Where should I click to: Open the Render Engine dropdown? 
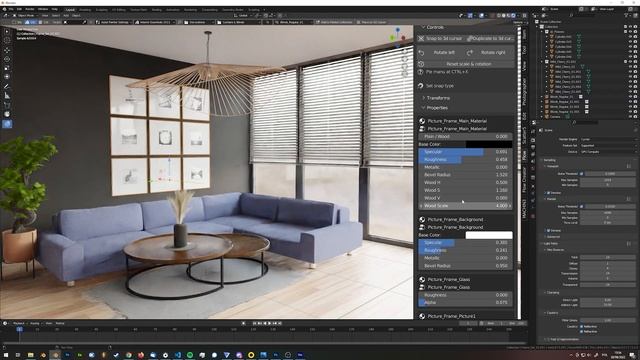608,140
